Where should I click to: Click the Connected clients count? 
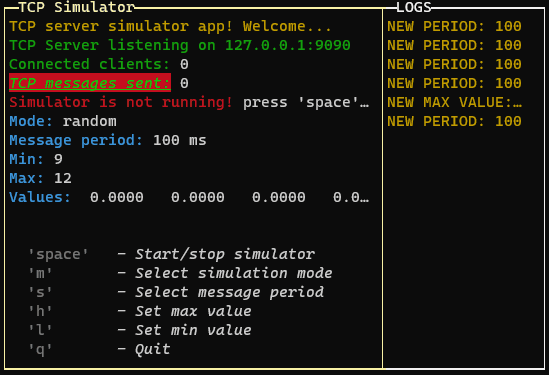[x=184, y=64]
